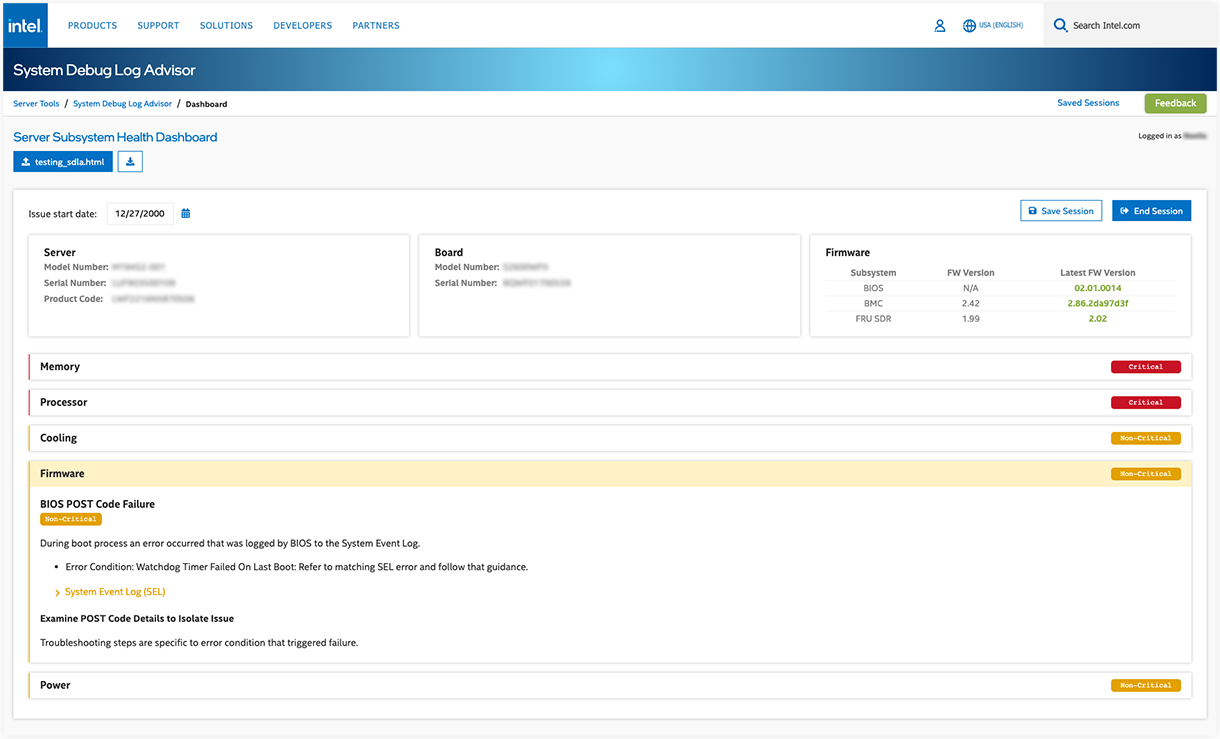Click the Save Session button

point(1061,211)
